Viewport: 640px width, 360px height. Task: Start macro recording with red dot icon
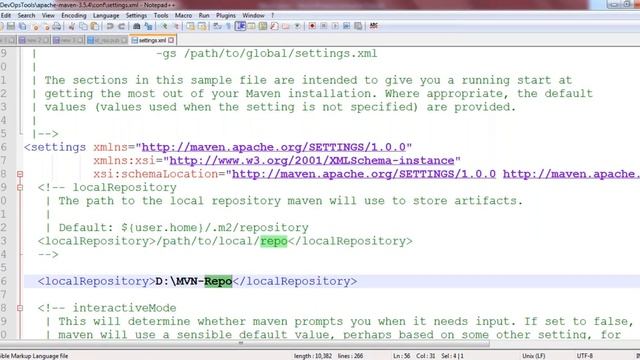click(x=312, y=26)
